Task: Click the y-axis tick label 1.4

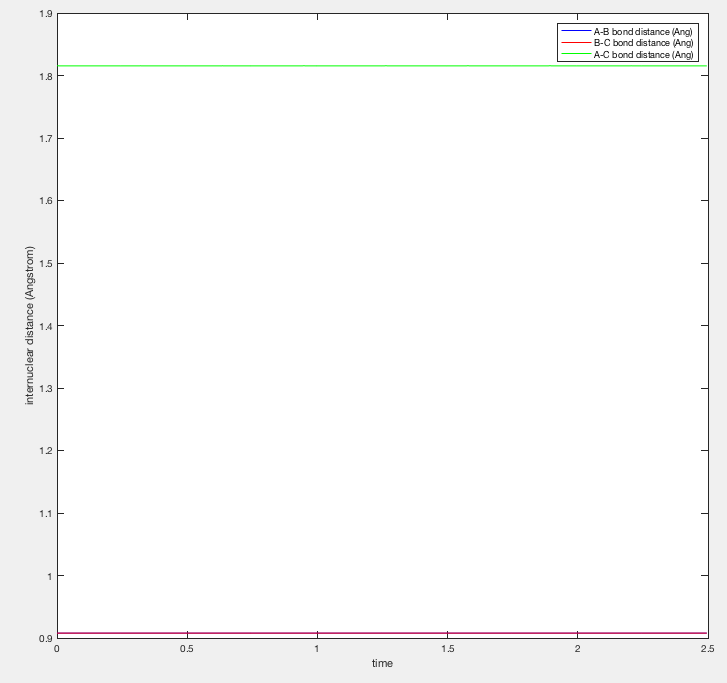Action: tap(45, 326)
